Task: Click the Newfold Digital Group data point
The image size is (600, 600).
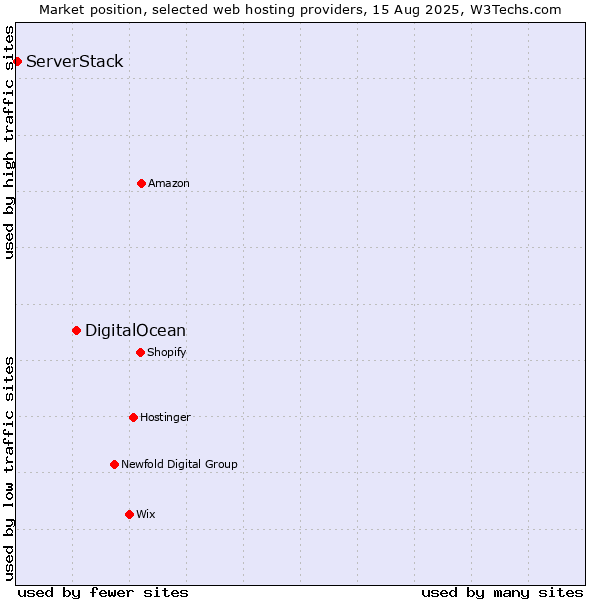Action: coord(114,465)
